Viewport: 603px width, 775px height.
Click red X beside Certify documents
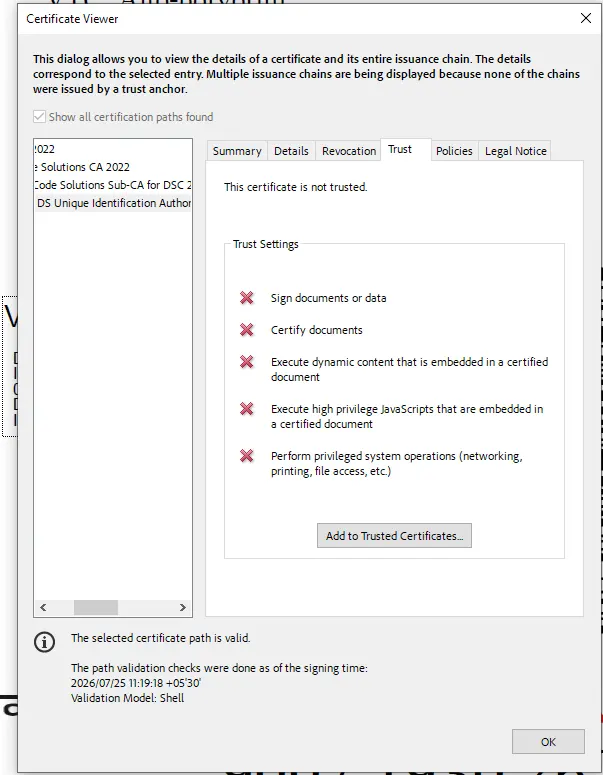coord(247,330)
